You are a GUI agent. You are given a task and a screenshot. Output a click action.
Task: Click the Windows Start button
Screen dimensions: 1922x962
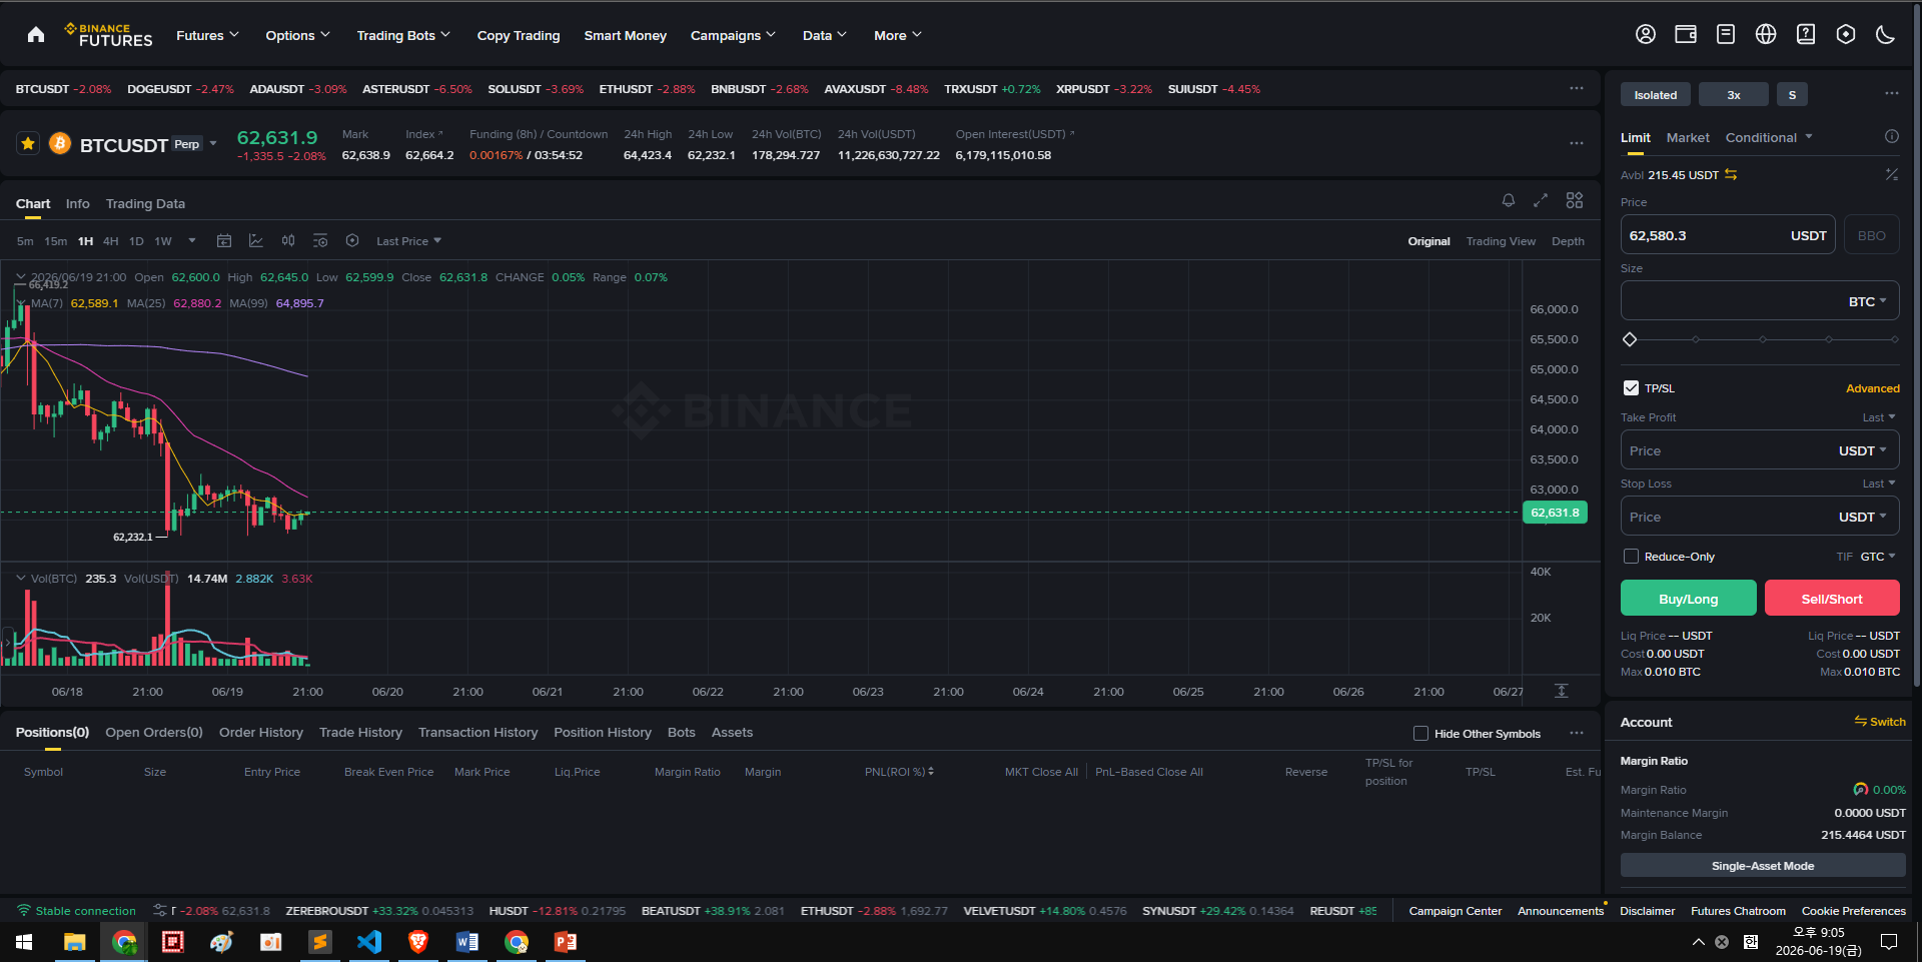click(x=24, y=942)
